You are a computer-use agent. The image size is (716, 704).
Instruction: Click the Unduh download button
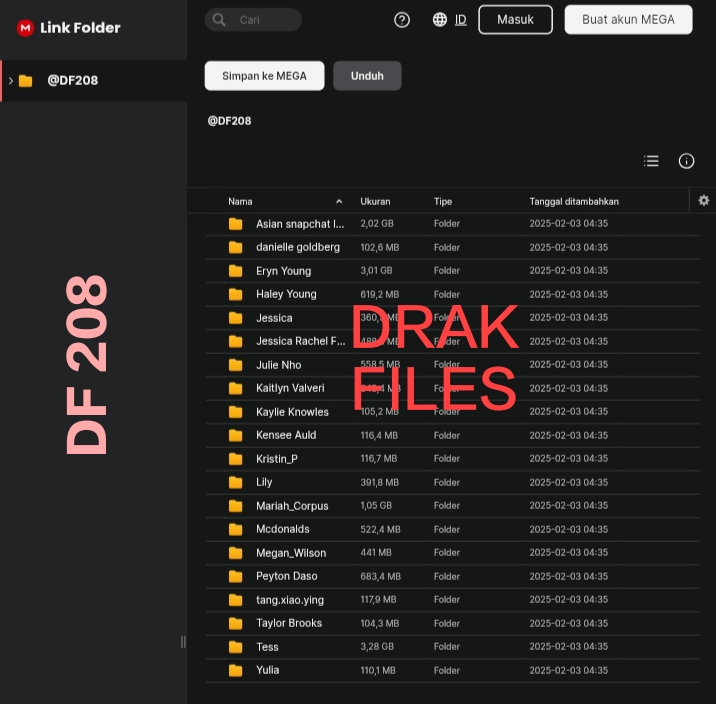click(367, 76)
